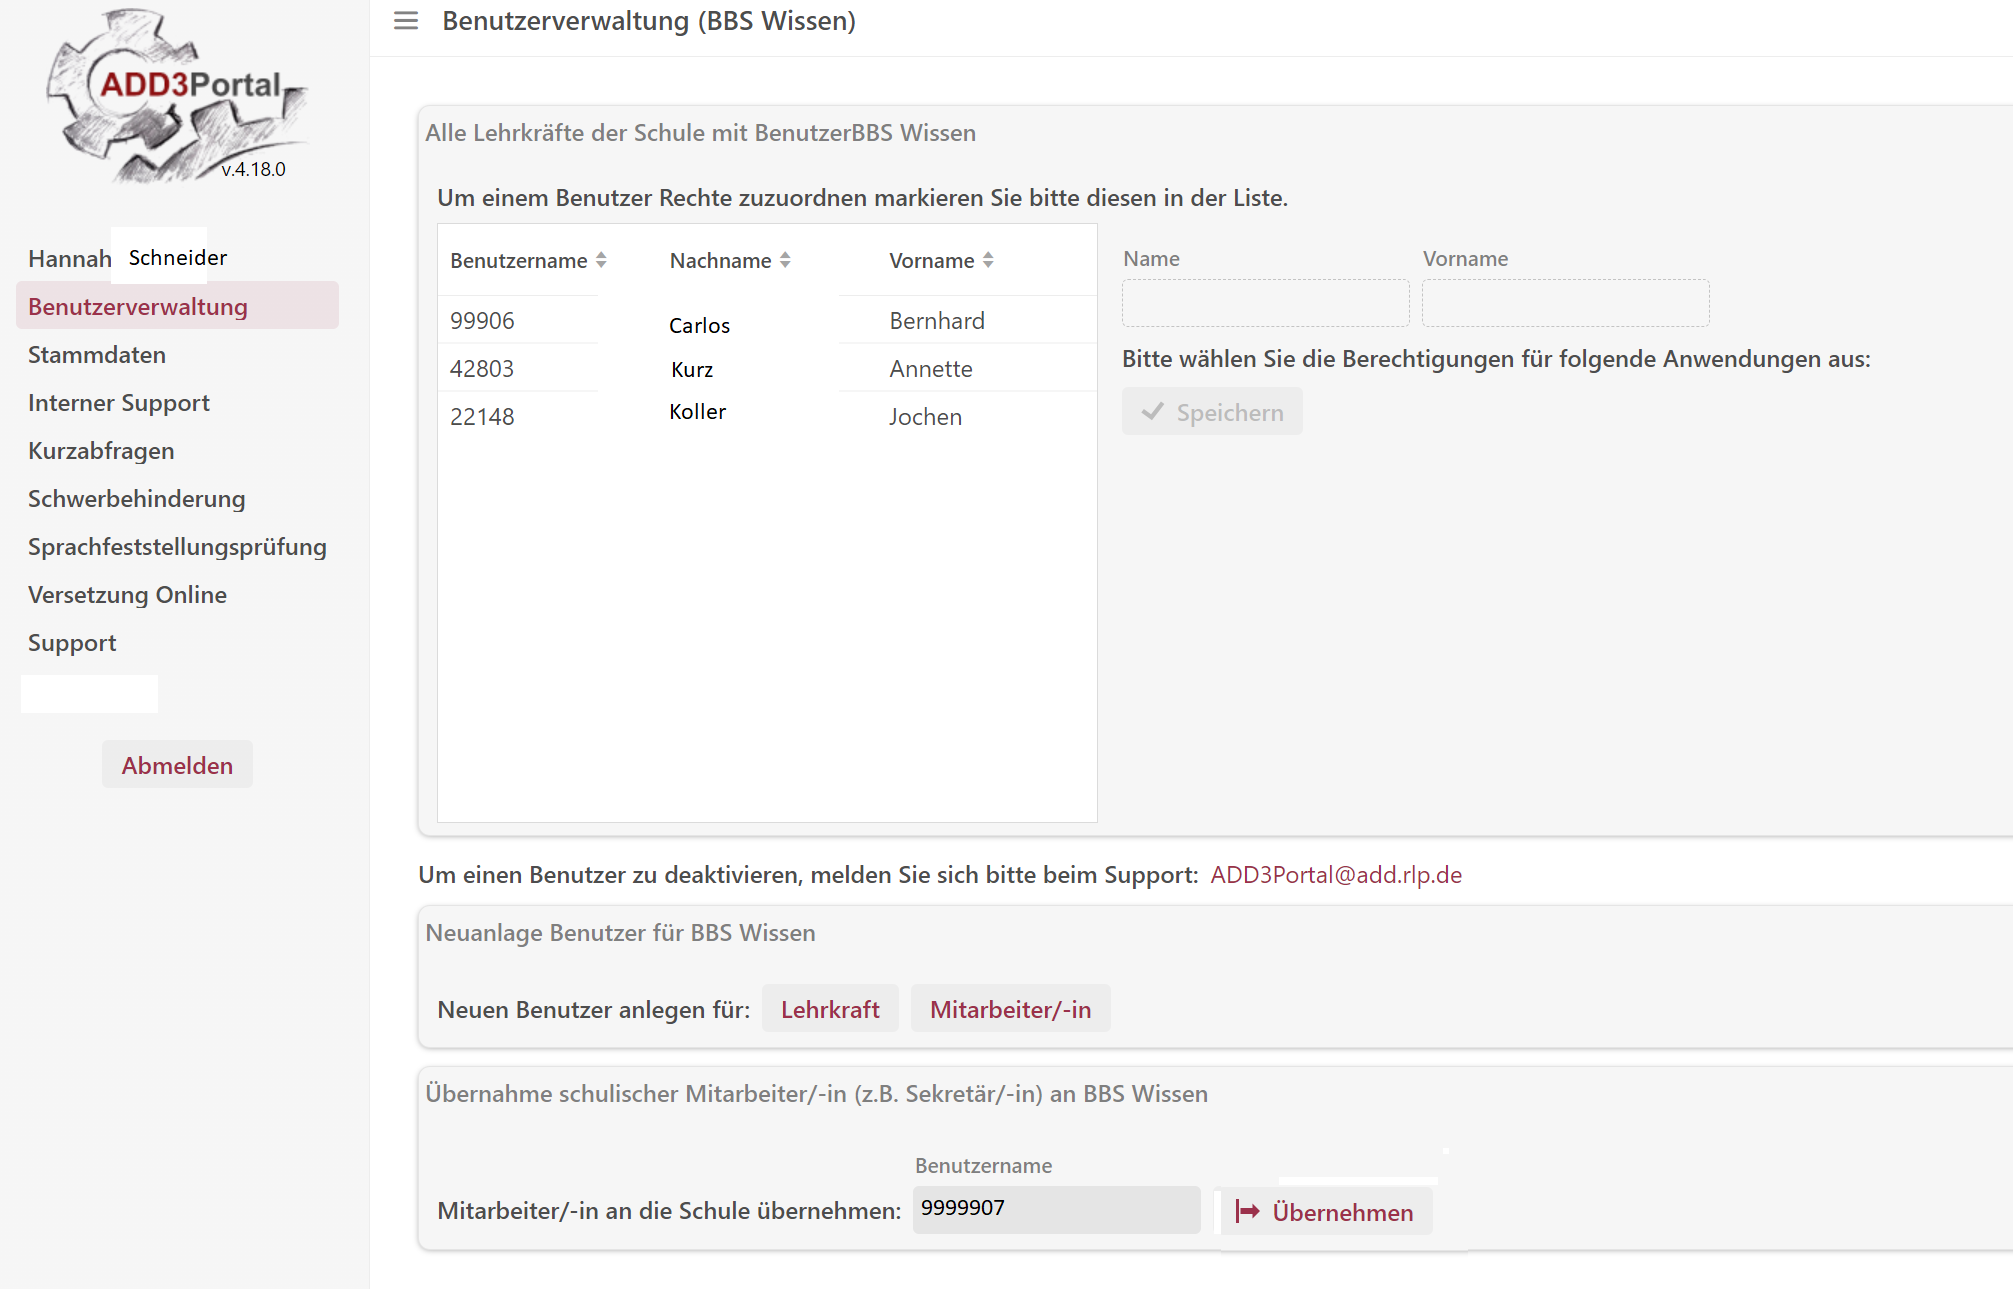Open Schwerbehinderung section

137,499
